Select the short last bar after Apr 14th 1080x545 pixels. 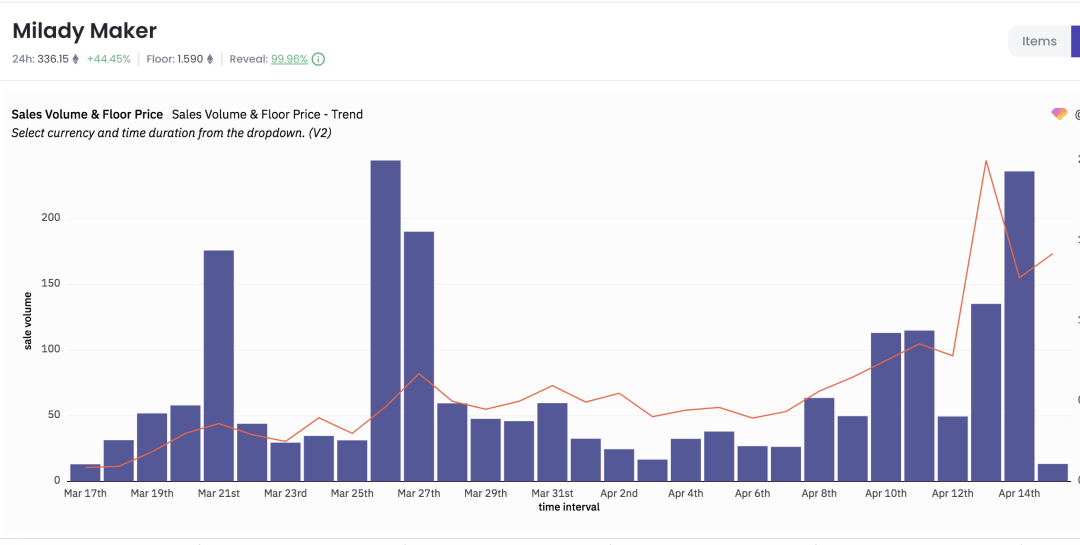click(1052, 473)
